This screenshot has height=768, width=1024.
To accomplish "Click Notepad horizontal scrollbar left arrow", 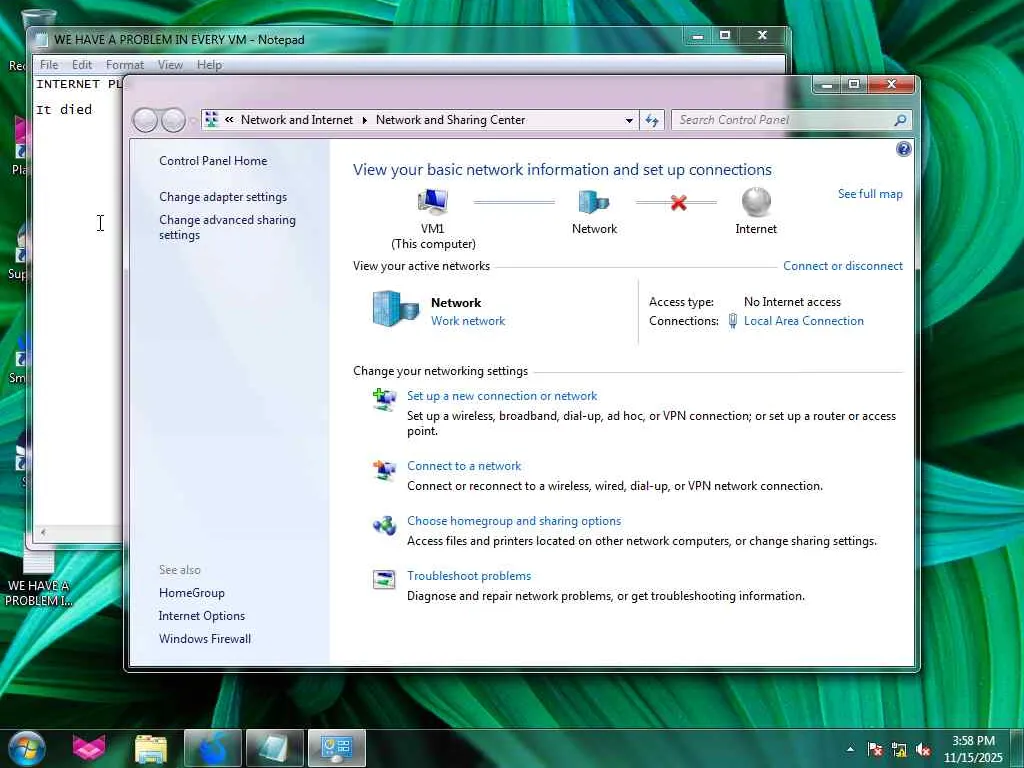I will point(43,532).
